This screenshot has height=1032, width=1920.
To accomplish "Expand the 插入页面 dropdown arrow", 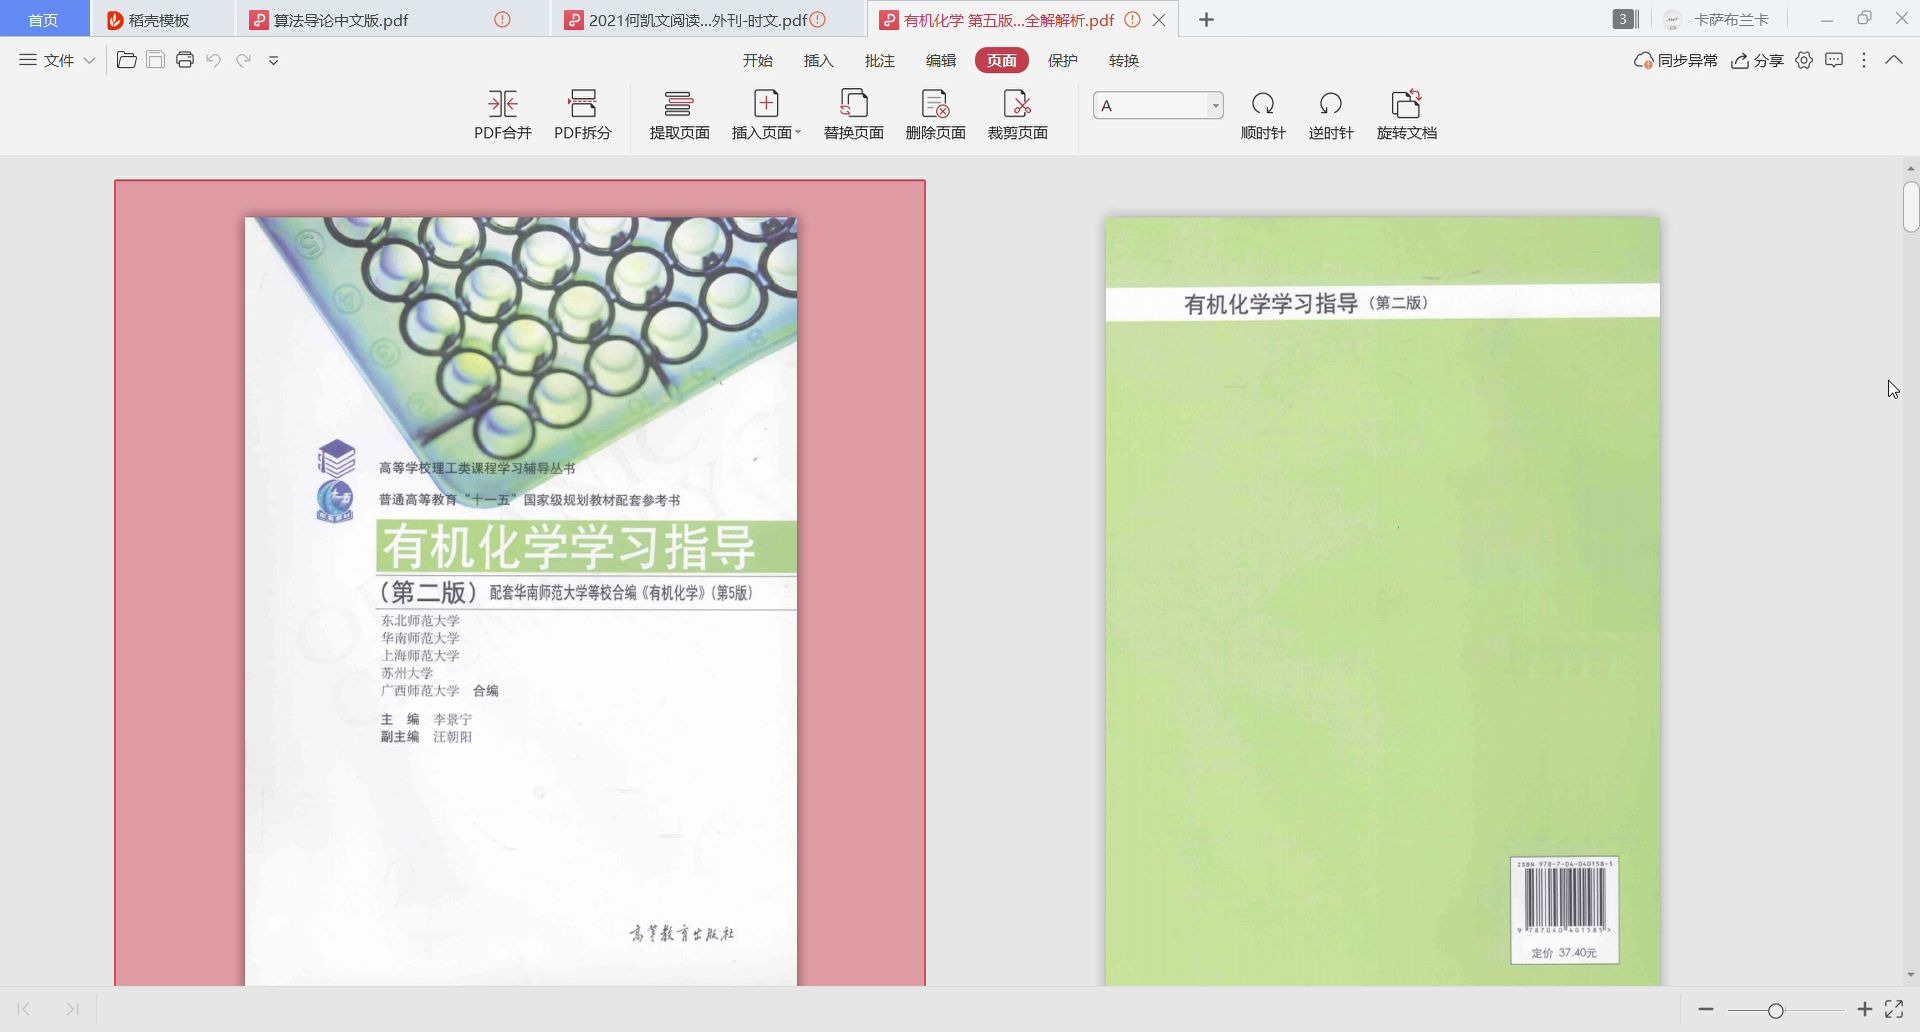I will 798,132.
